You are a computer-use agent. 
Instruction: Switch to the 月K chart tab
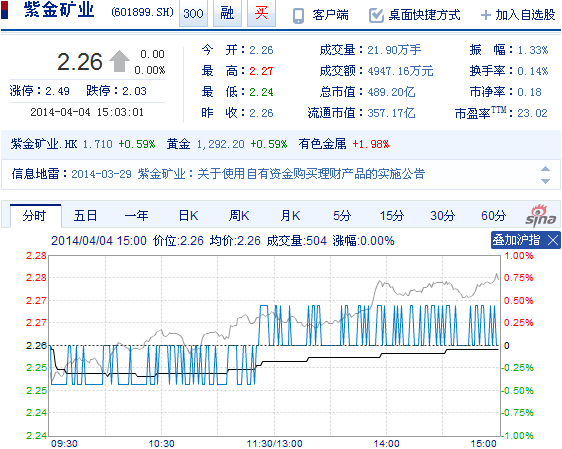point(290,216)
